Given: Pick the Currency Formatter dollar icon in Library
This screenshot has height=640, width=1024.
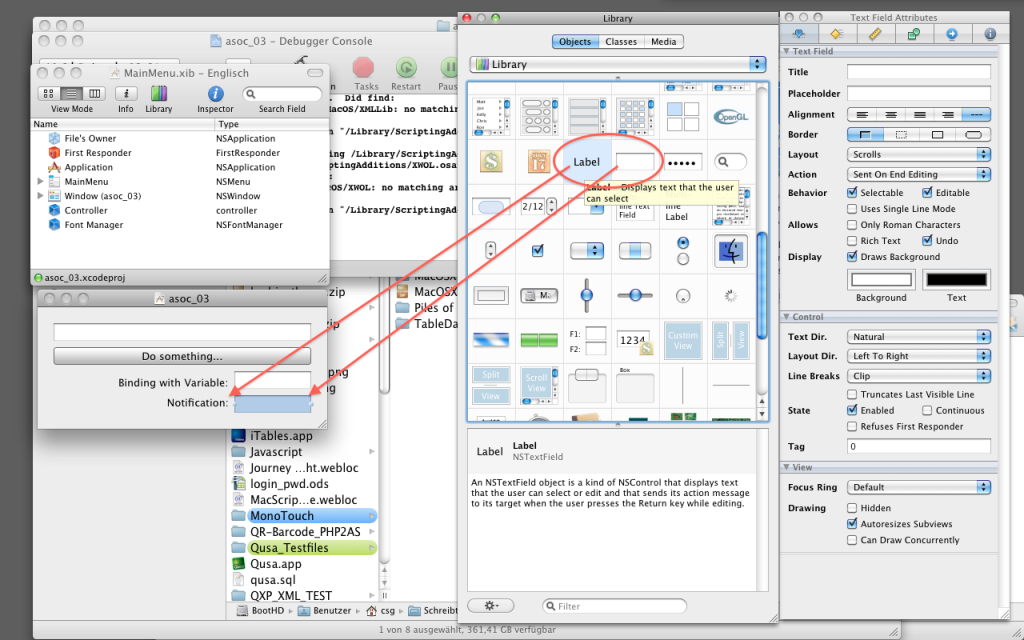Looking at the screenshot, I should [490, 161].
